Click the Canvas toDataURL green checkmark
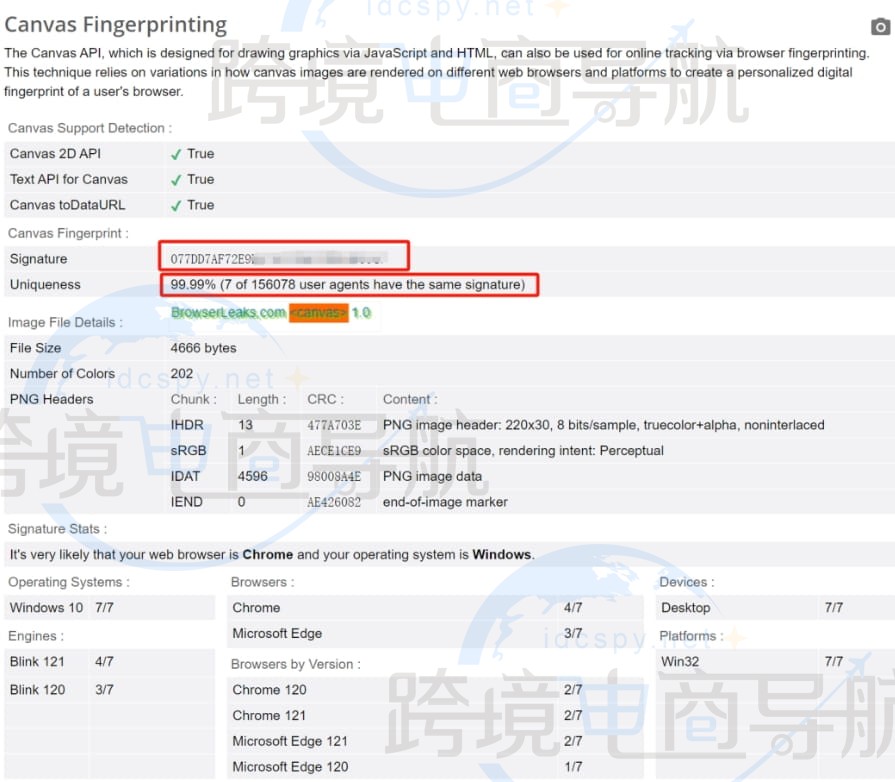The image size is (895, 782). [x=176, y=205]
